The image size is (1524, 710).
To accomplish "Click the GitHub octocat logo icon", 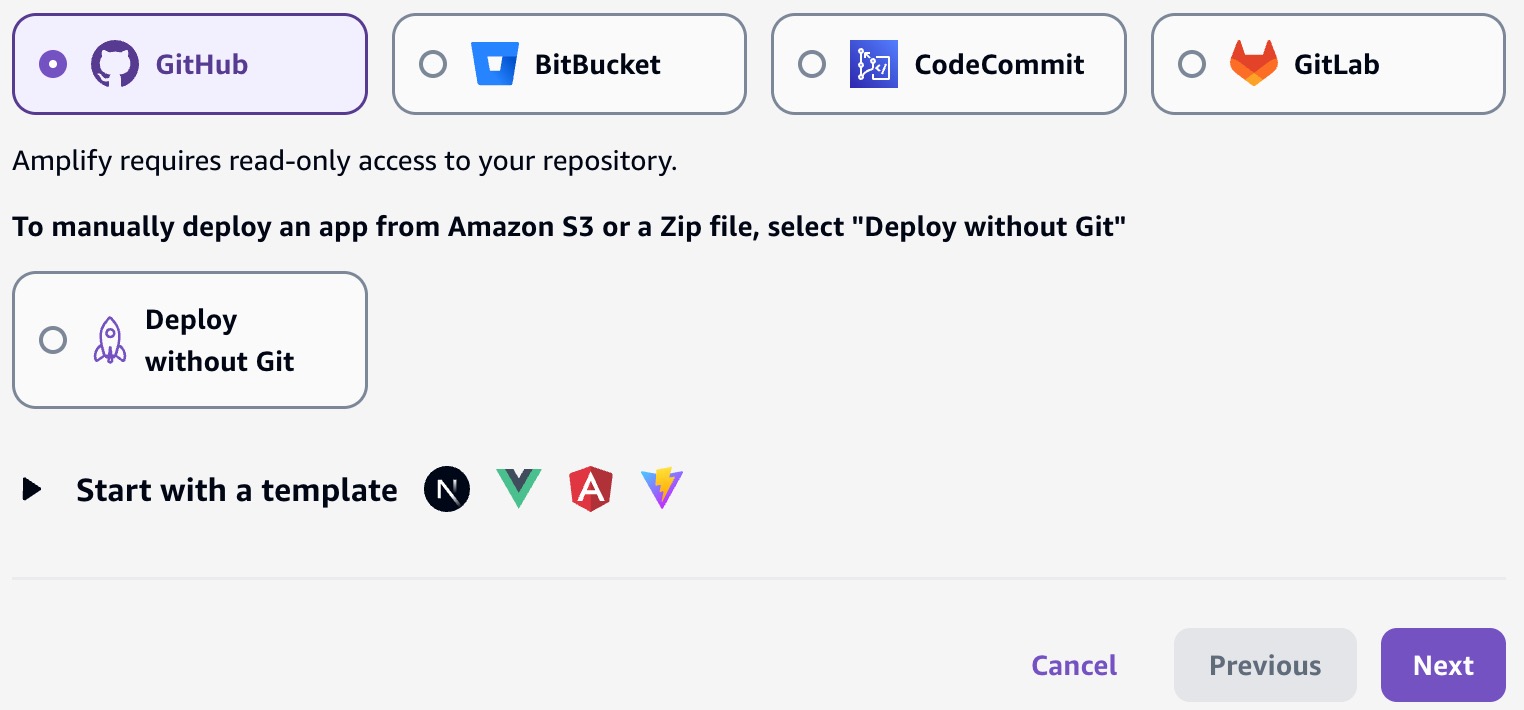I will (x=115, y=64).
